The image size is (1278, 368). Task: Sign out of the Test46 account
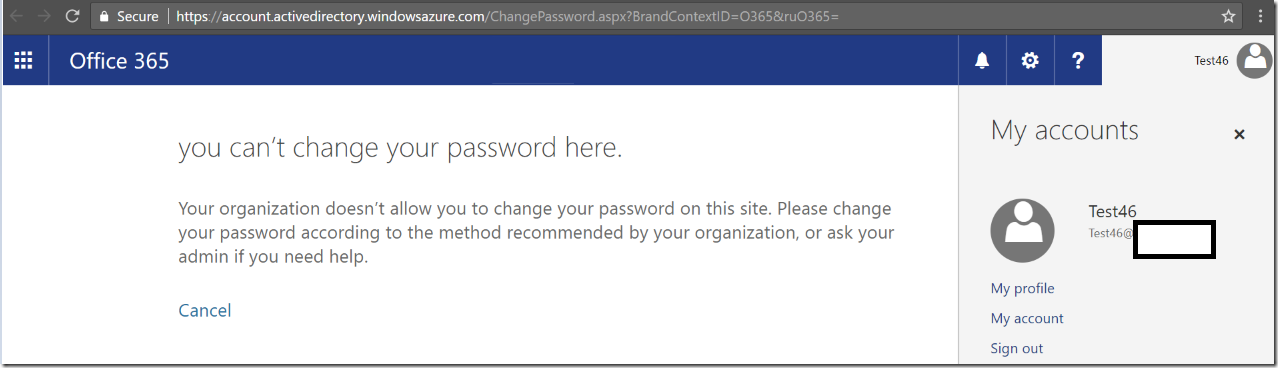click(x=1016, y=348)
